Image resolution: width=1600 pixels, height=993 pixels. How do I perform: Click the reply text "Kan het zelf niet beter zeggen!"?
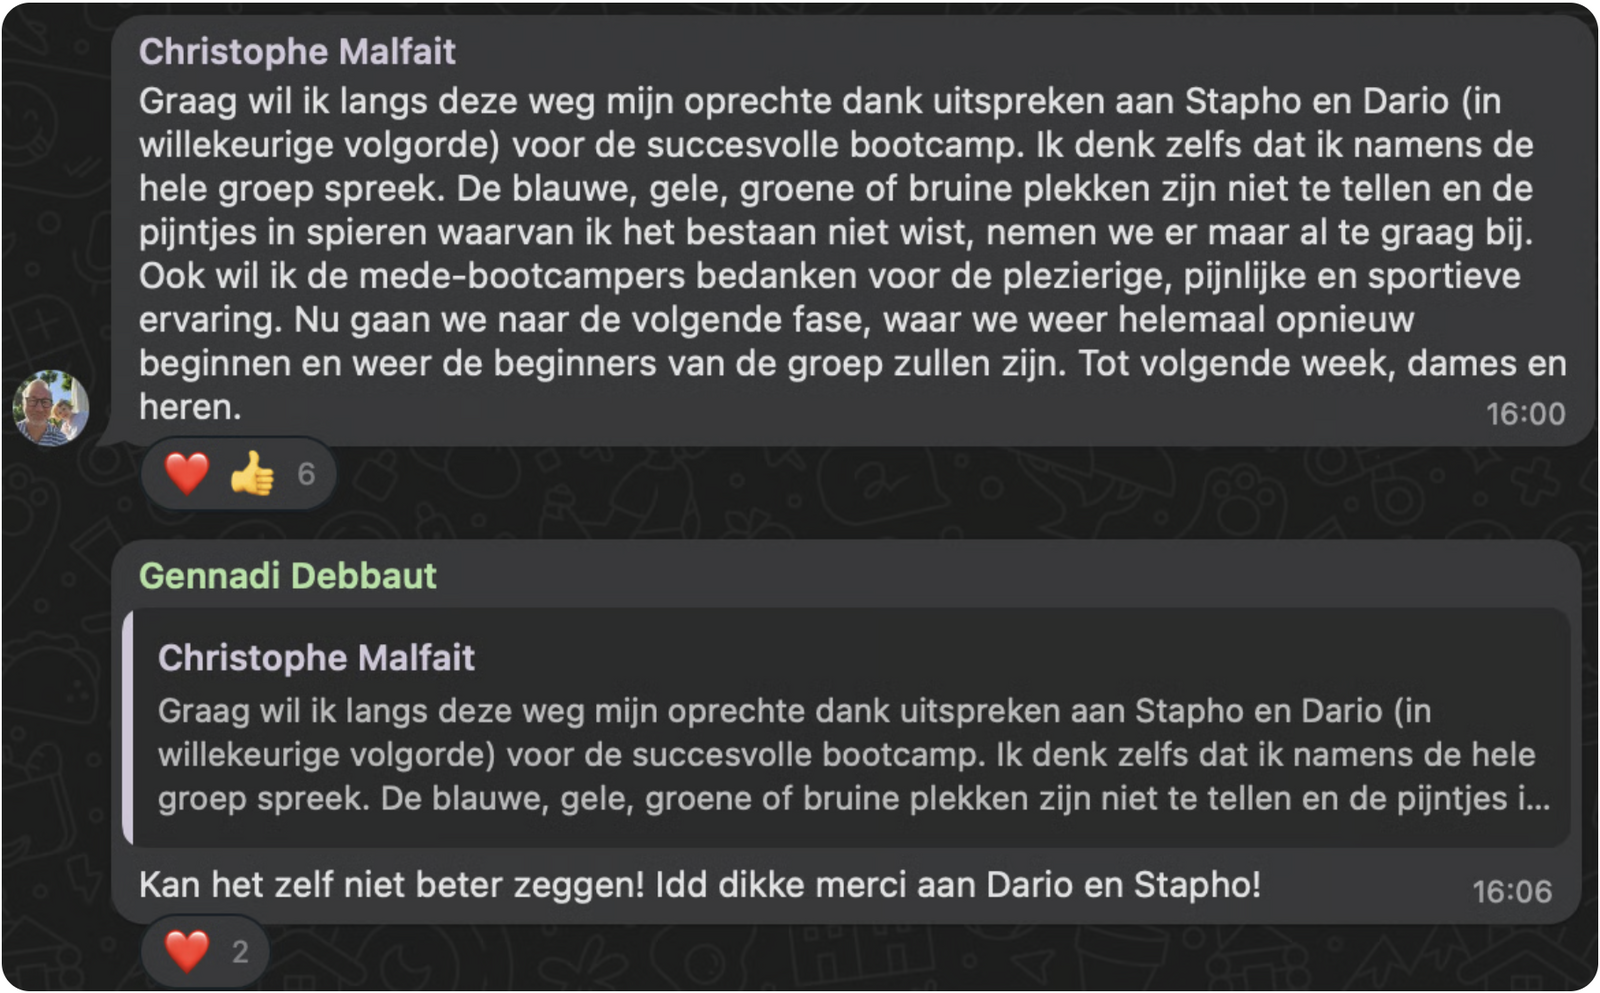[392, 885]
